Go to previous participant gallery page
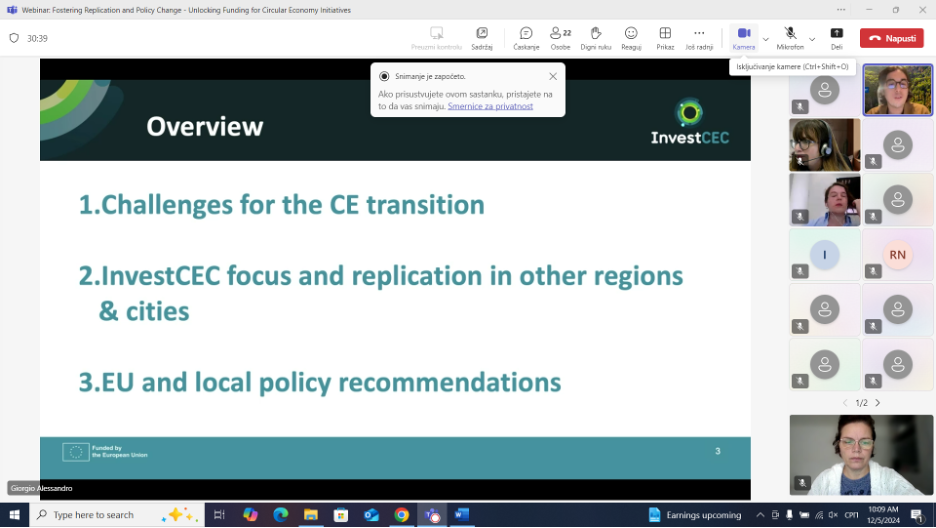Viewport: 936px width, 528px height. point(844,403)
